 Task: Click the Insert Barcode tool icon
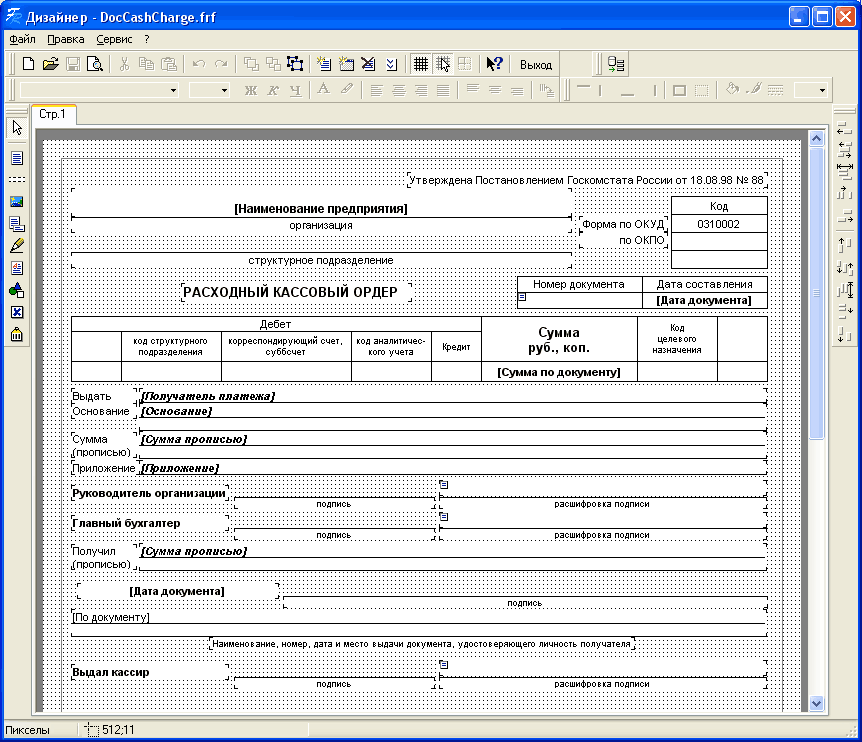tap(17, 335)
